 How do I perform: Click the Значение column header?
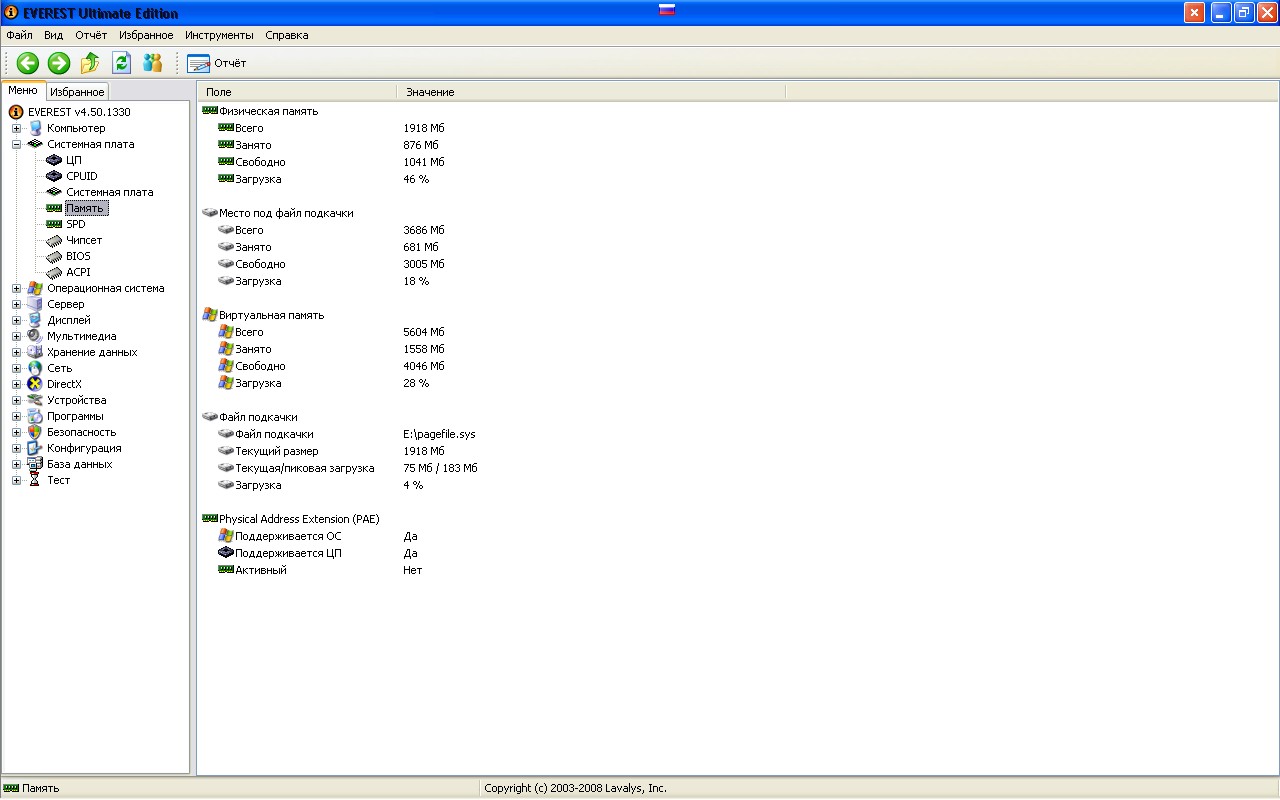pyautogui.click(x=591, y=92)
